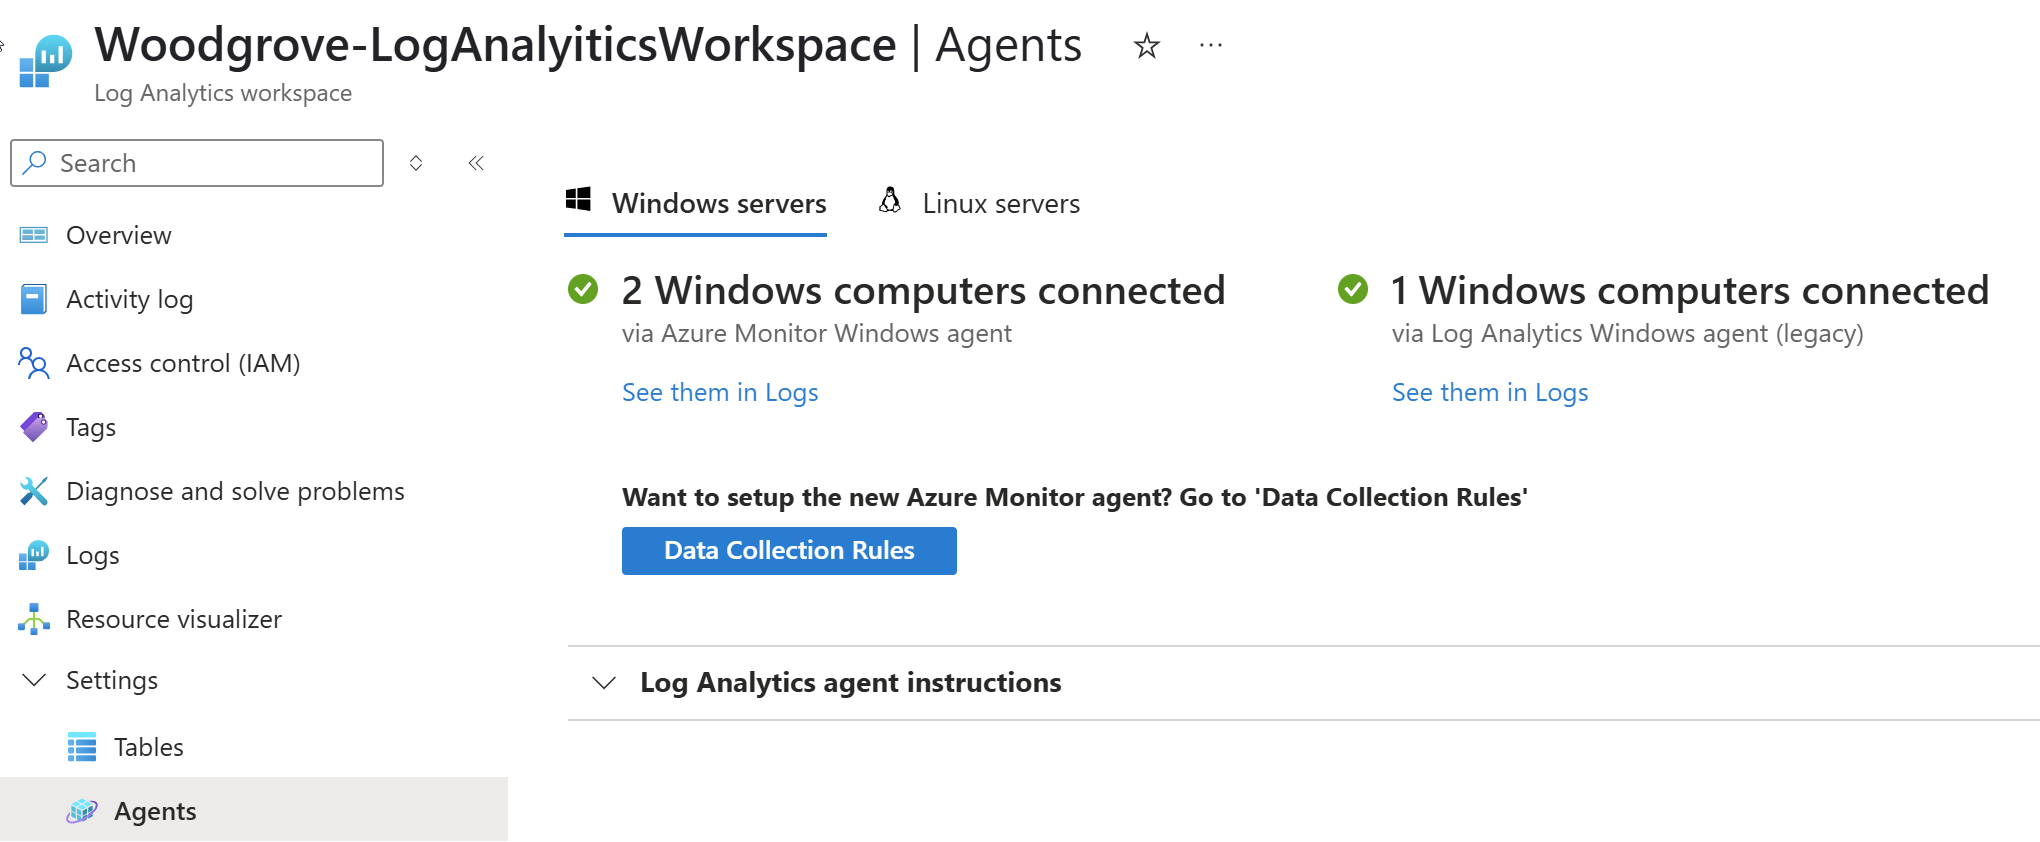Click the Windows logo icon on tab

coord(578,199)
